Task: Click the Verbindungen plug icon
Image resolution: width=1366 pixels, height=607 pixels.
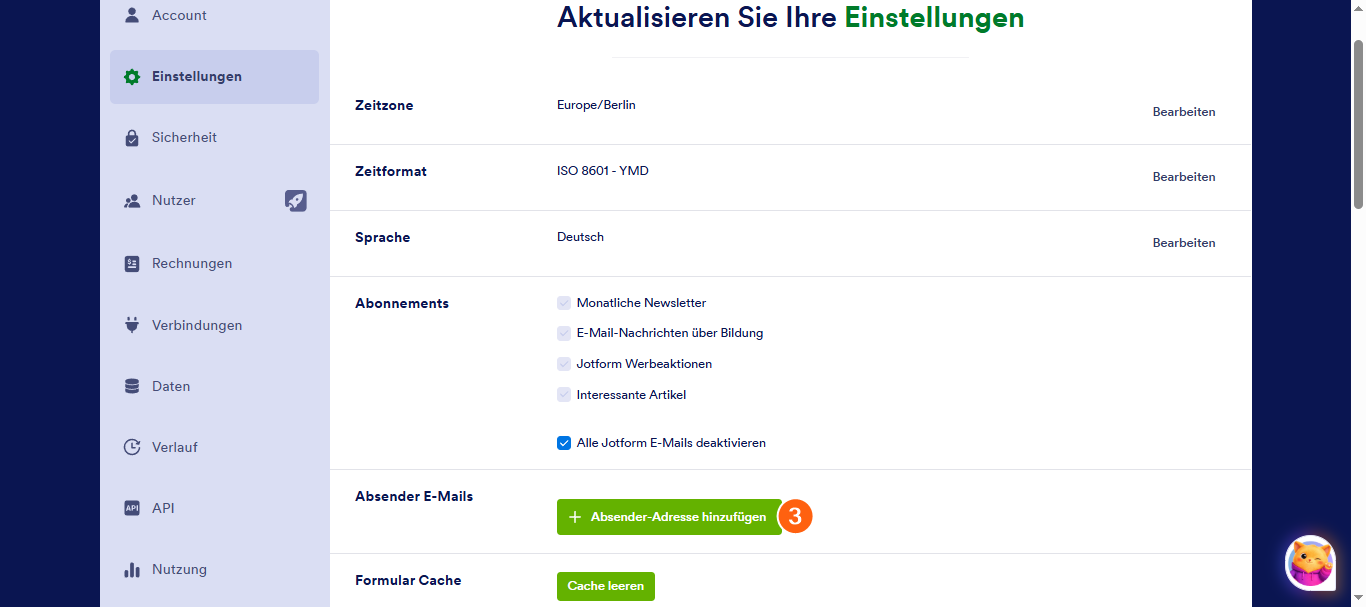Action: [x=132, y=325]
